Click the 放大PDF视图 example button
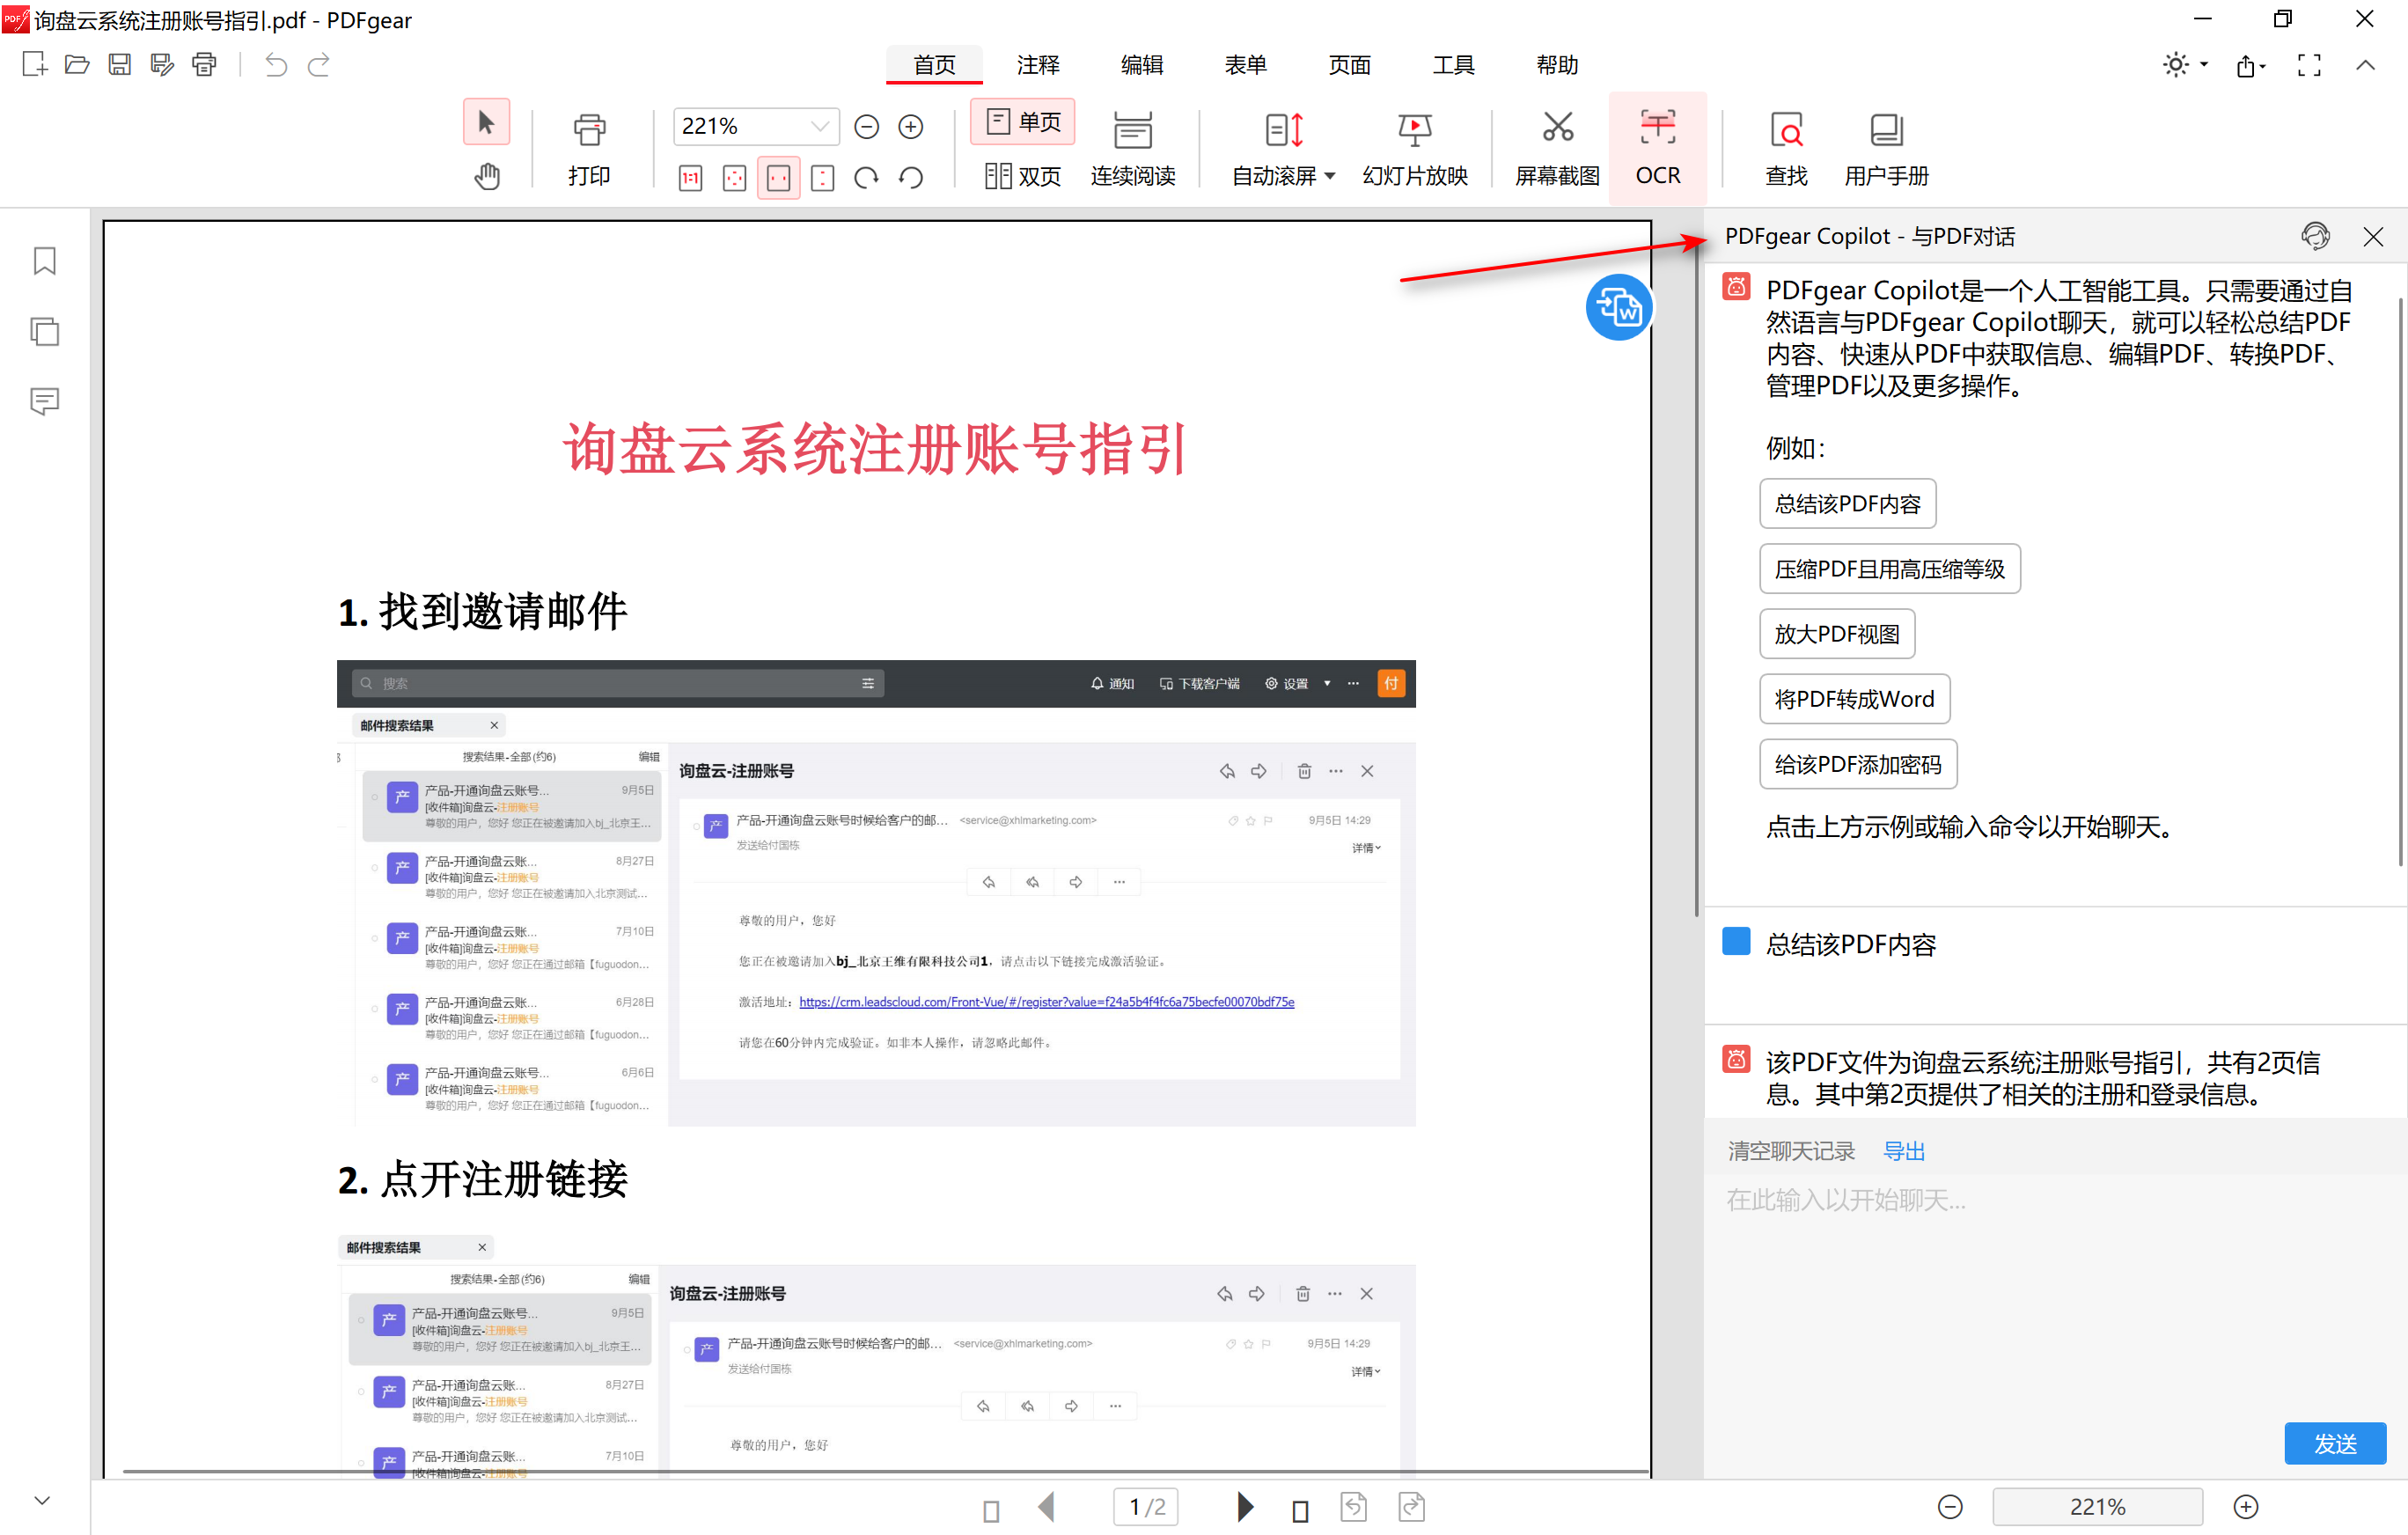The width and height of the screenshot is (2408, 1535). [x=1837, y=634]
